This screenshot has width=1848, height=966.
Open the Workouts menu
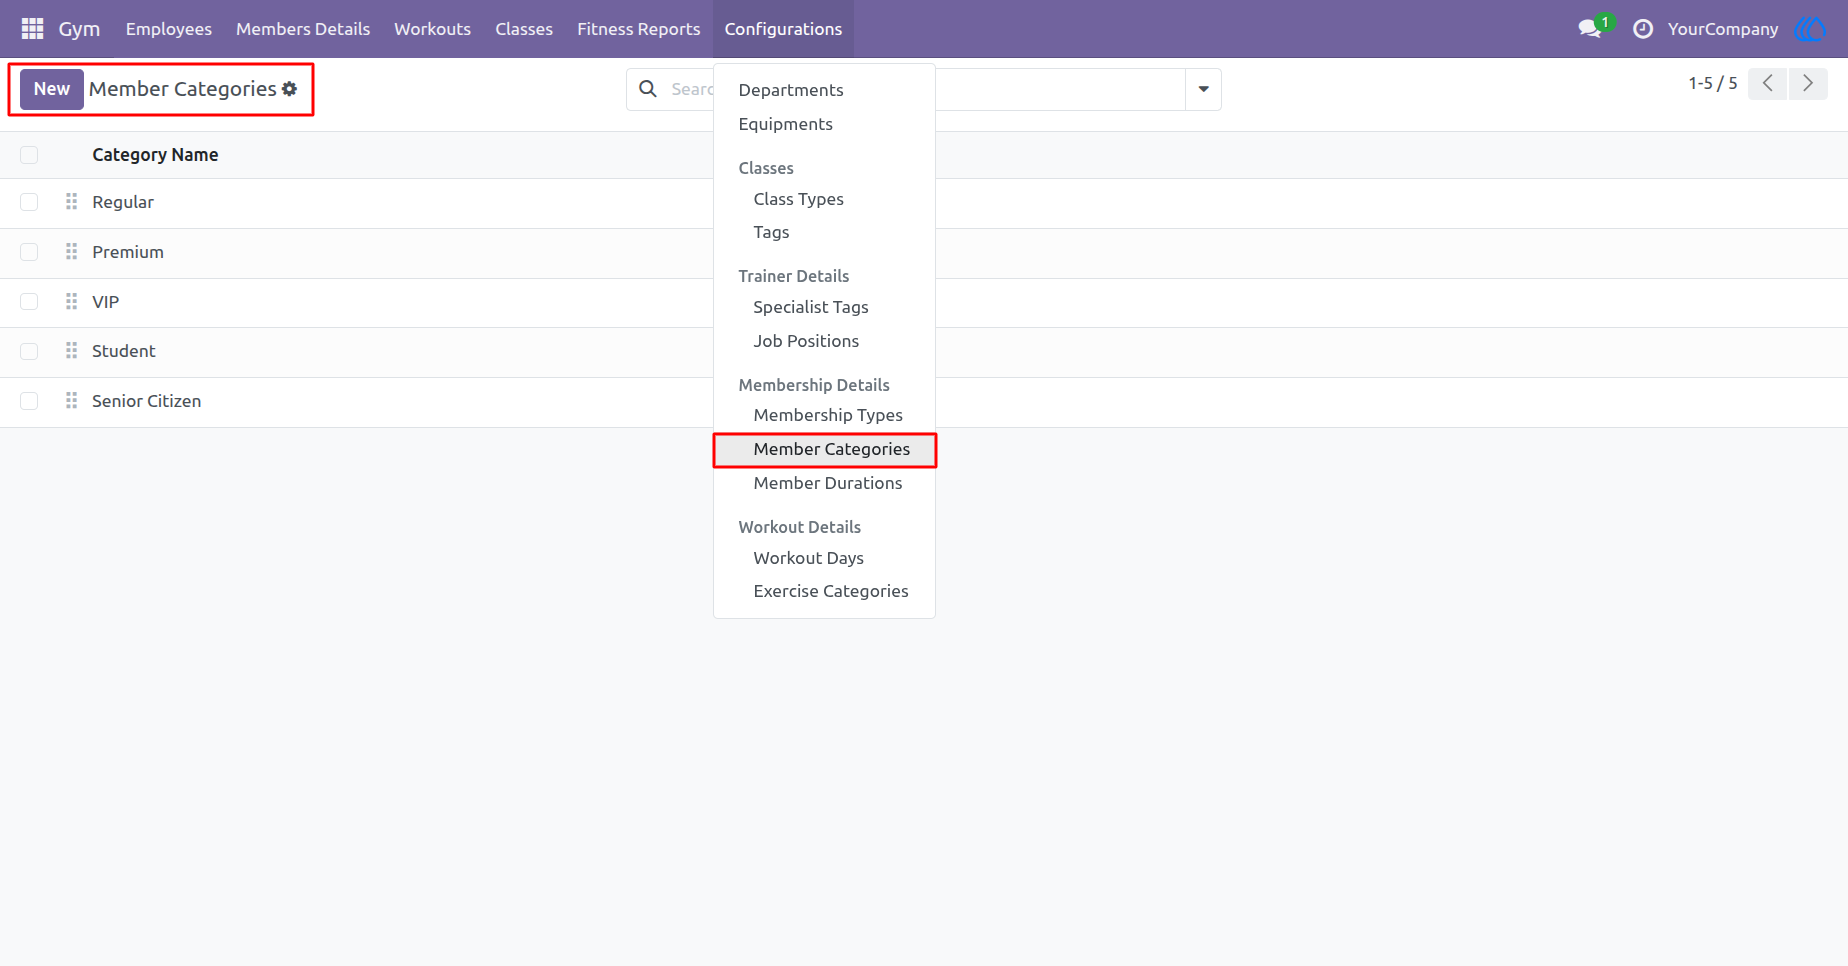432,29
